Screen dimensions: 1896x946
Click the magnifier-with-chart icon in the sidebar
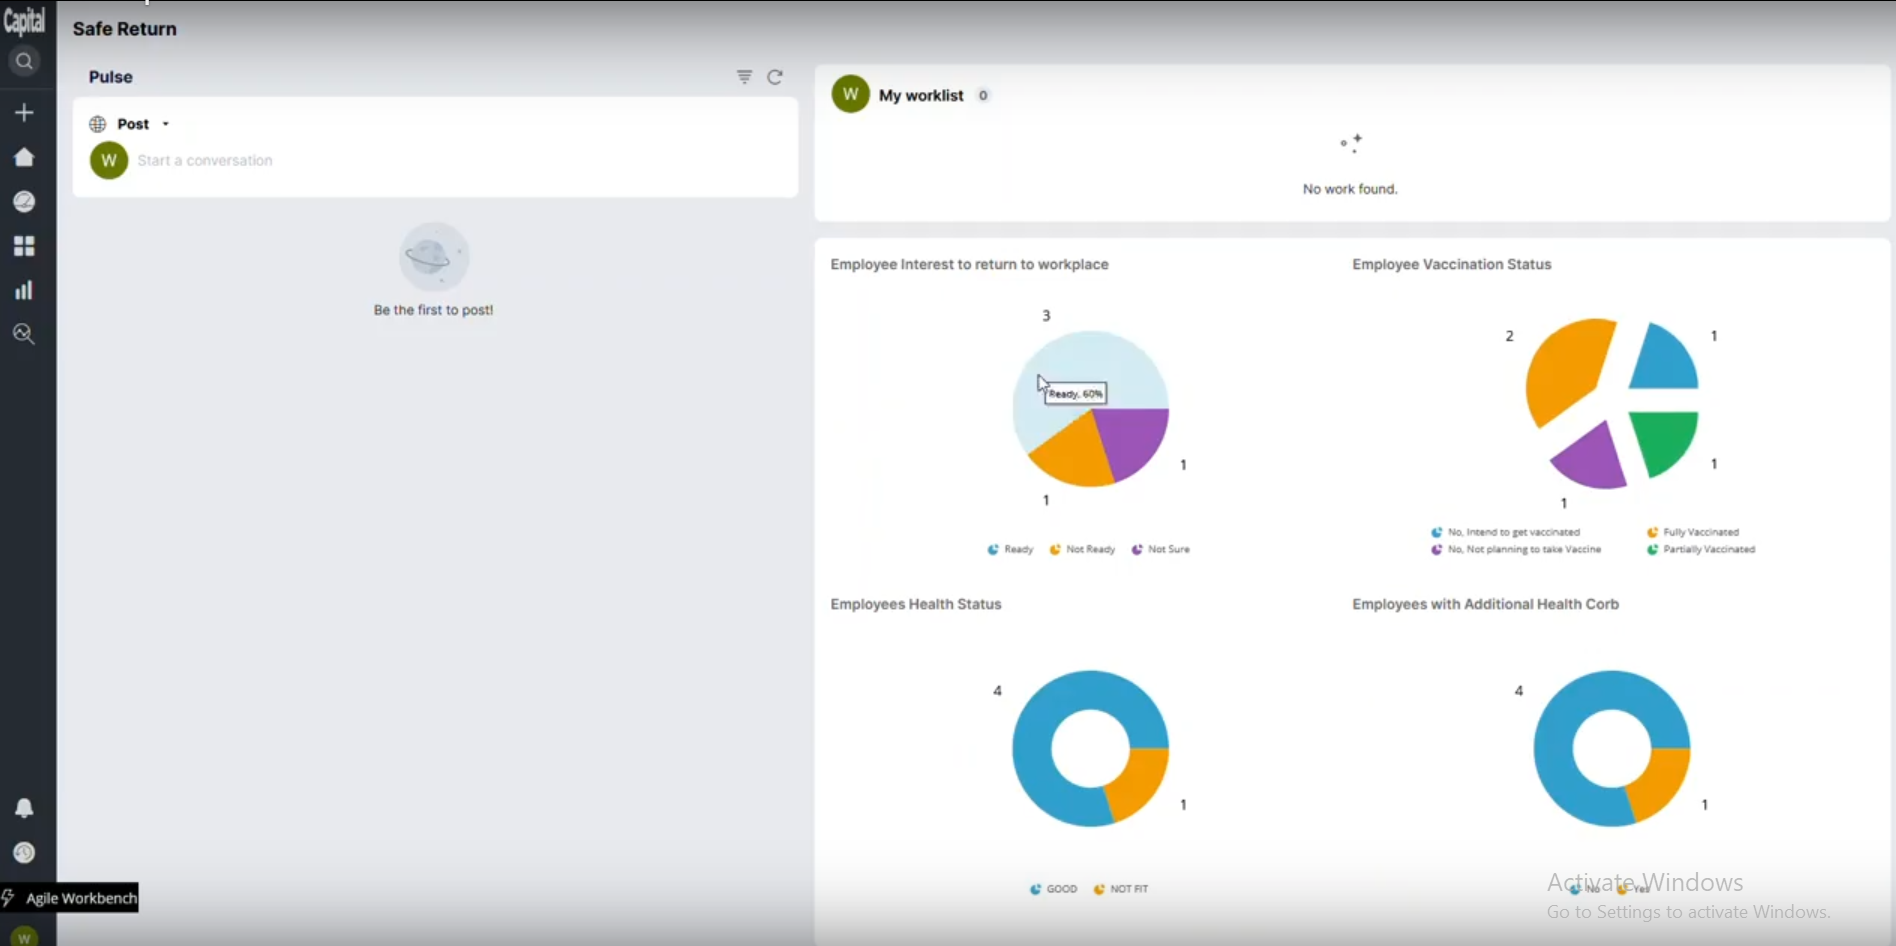24,334
